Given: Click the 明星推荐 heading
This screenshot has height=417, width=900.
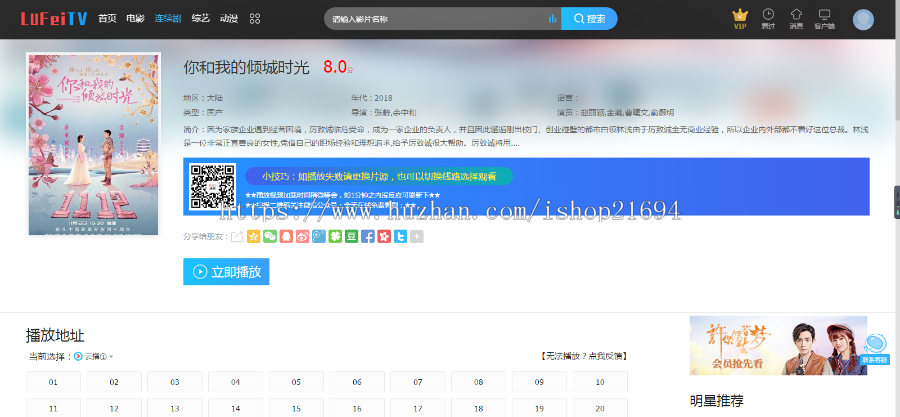Looking at the screenshot, I should point(717,400).
